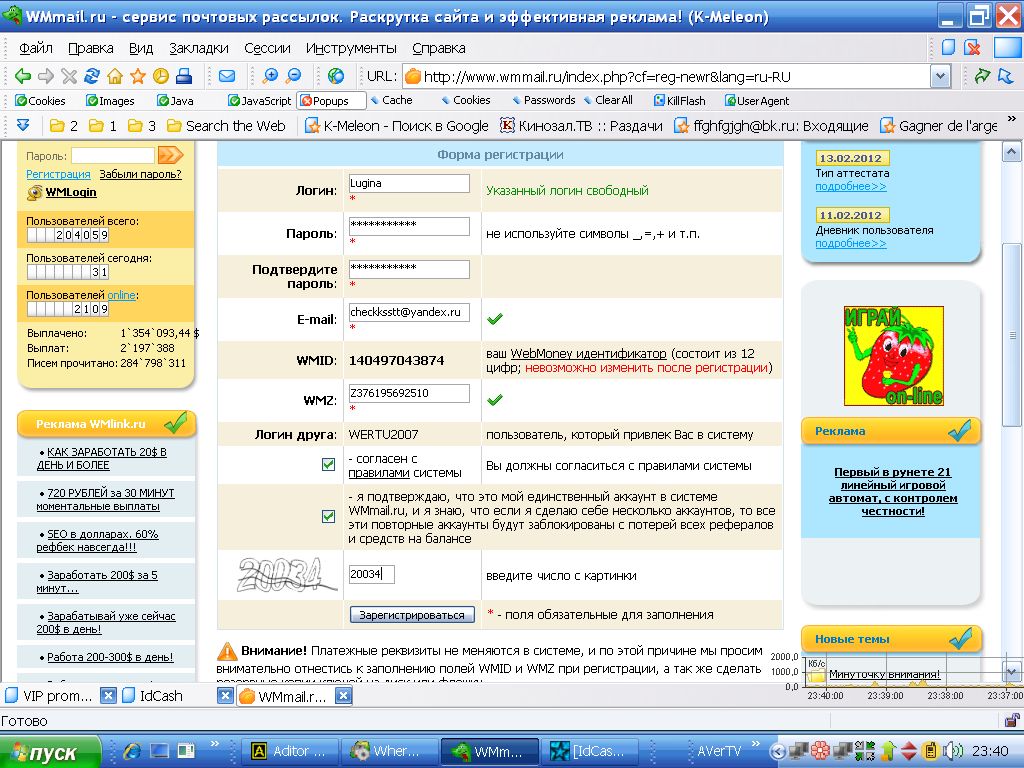Click into the Логин field containing Lugina
The width and height of the screenshot is (1024, 768).
(x=408, y=184)
